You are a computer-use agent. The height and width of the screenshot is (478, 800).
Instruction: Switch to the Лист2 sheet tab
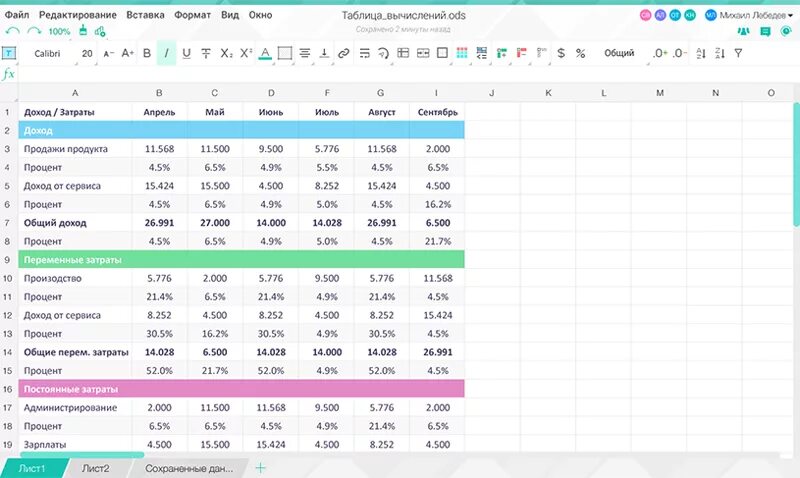tap(95, 468)
